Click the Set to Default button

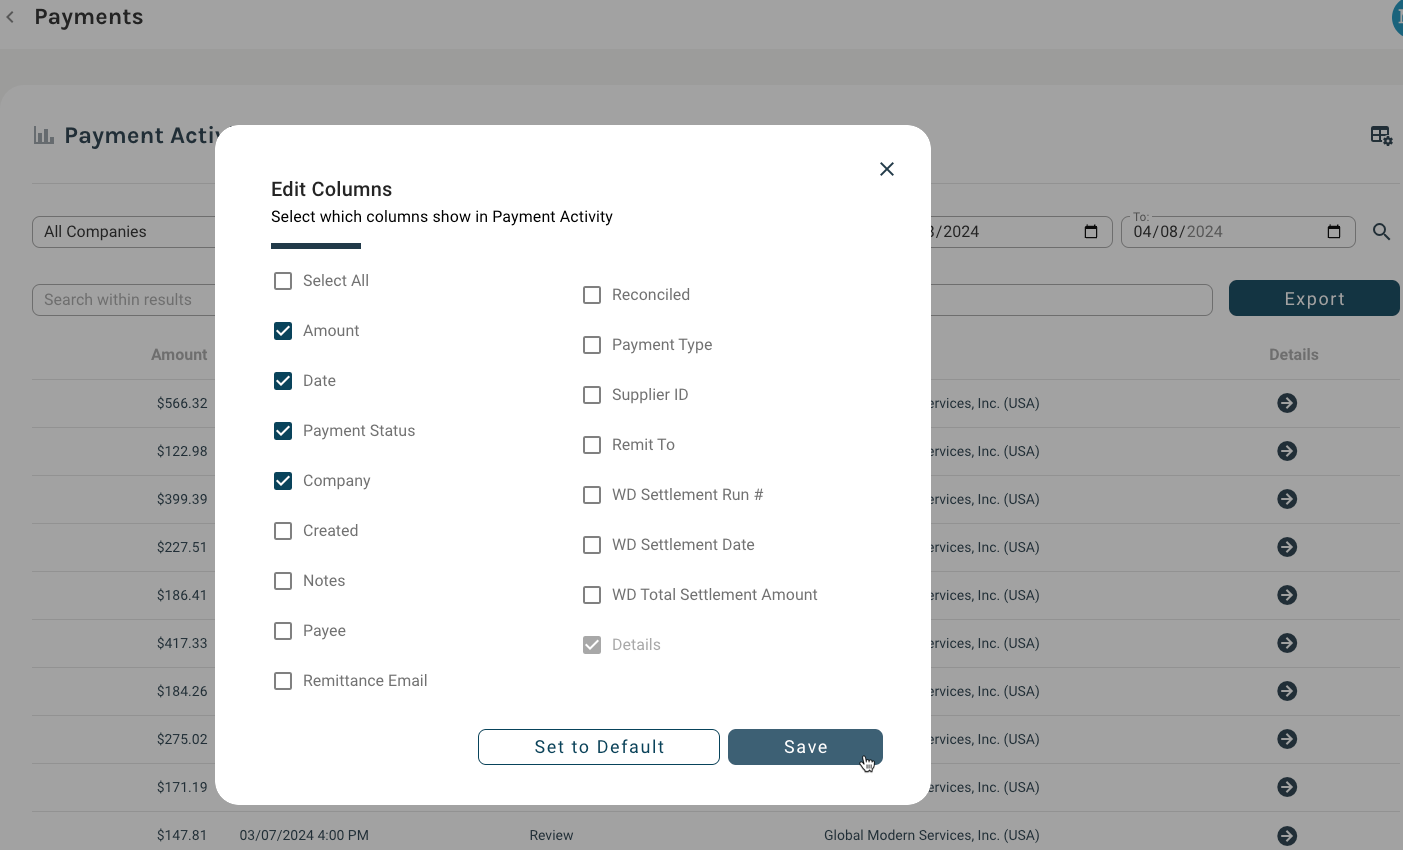598,746
